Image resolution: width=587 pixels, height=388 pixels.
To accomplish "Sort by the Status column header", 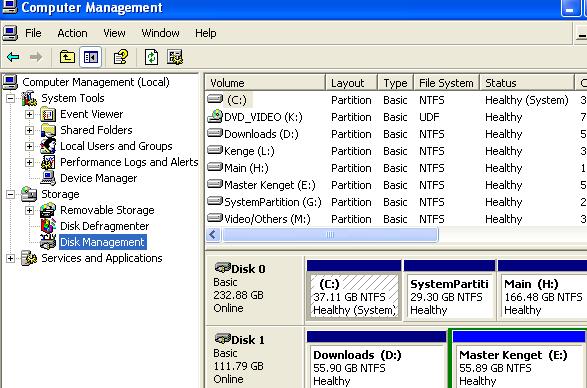I will tap(527, 83).
